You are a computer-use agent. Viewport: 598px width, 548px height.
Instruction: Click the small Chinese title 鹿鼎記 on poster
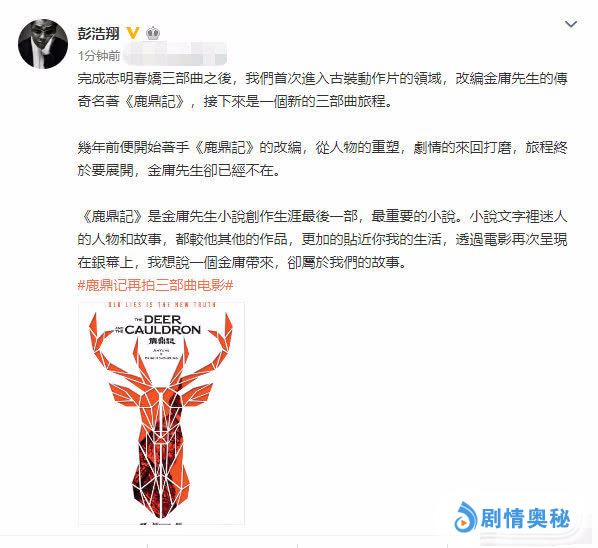pos(162,341)
